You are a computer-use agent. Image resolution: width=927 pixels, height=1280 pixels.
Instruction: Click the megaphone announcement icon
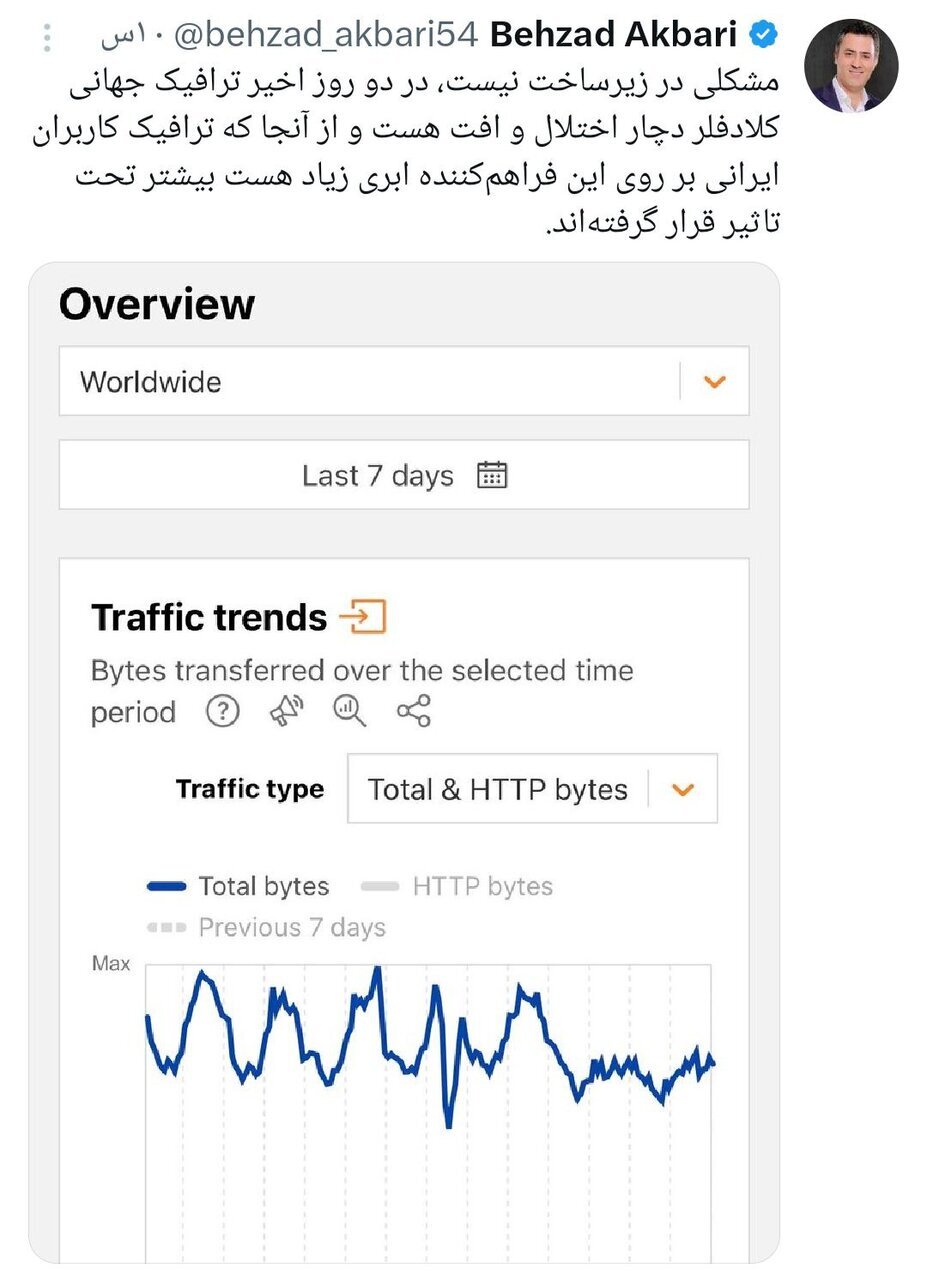pyautogui.click(x=287, y=711)
